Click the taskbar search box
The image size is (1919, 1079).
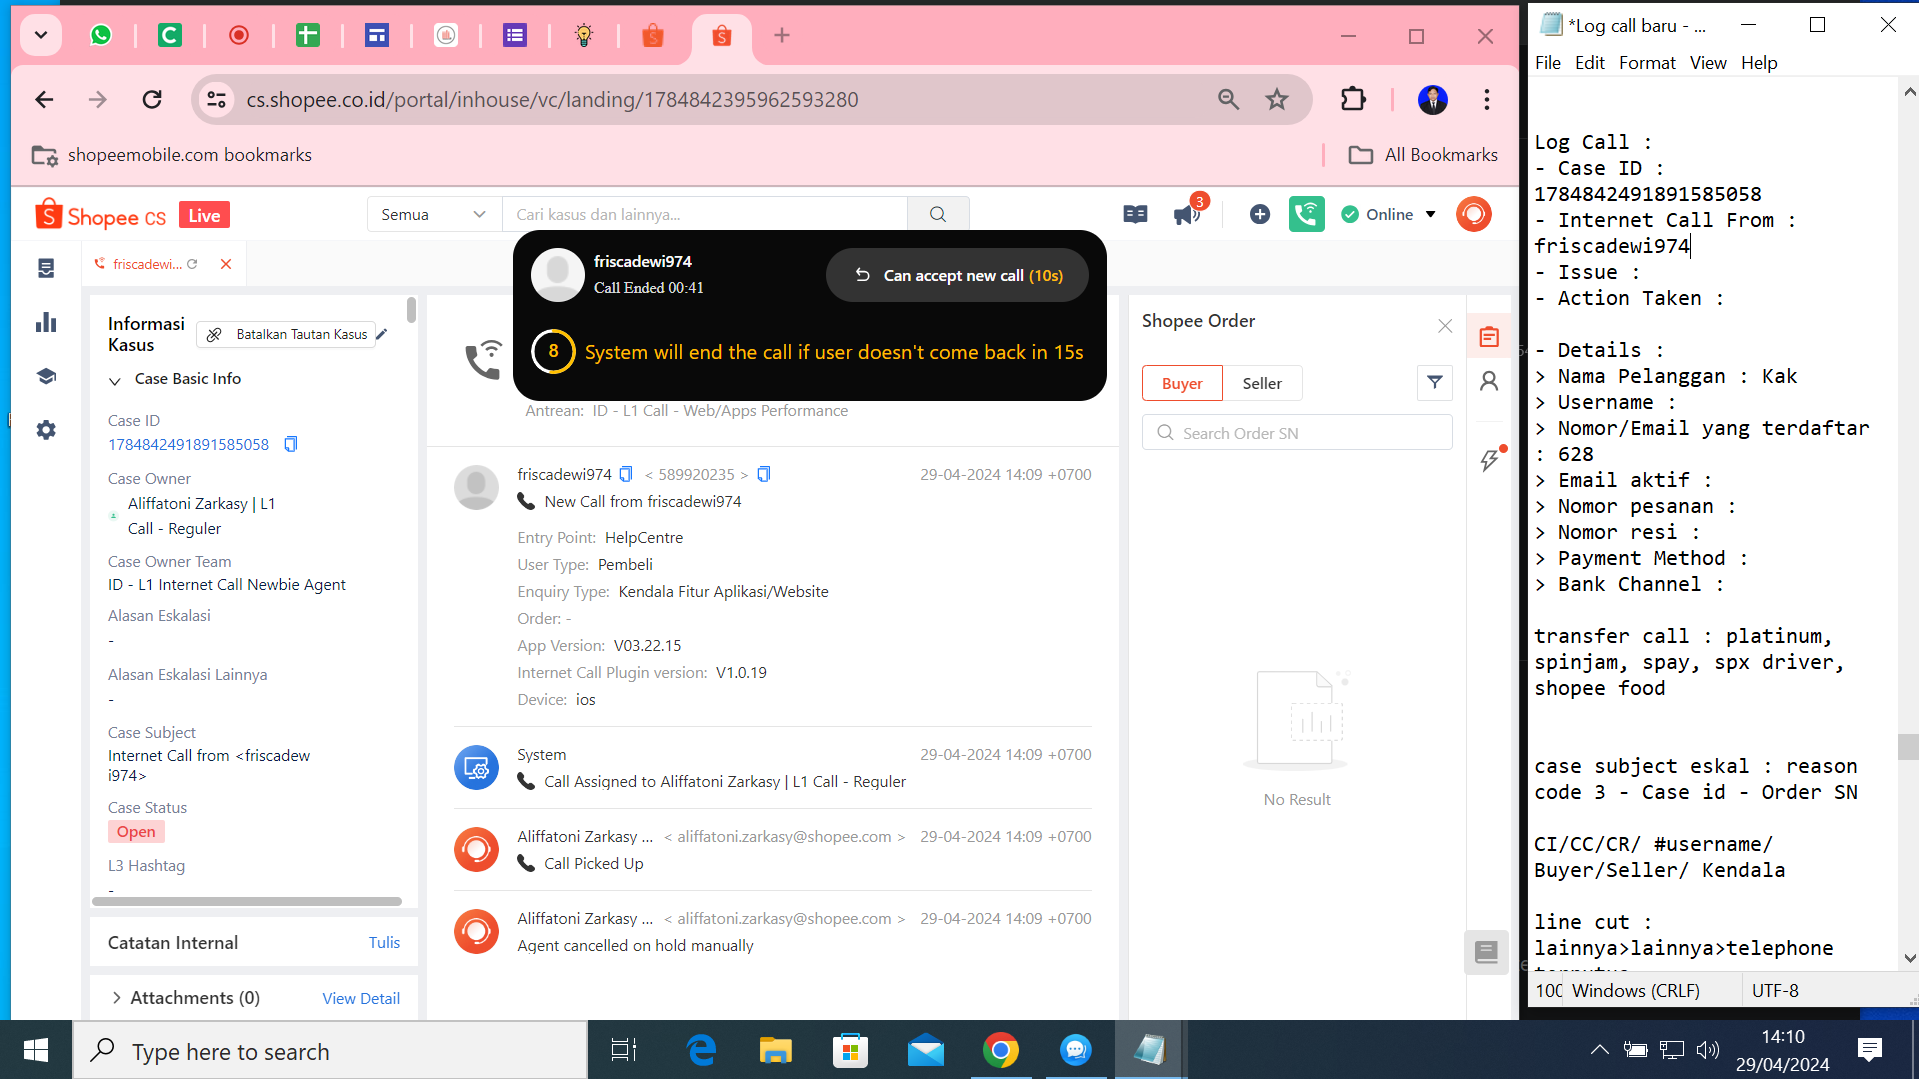tap(330, 1050)
